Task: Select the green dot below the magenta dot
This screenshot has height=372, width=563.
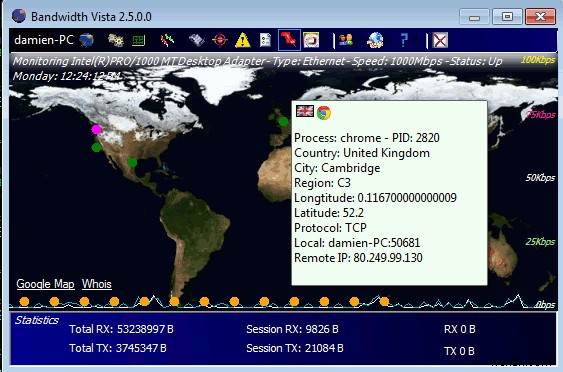Action: pyautogui.click(x=96, y=147)
